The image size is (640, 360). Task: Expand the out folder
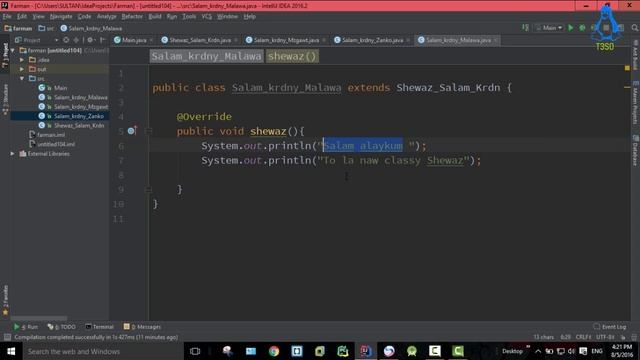click(22, 69)
